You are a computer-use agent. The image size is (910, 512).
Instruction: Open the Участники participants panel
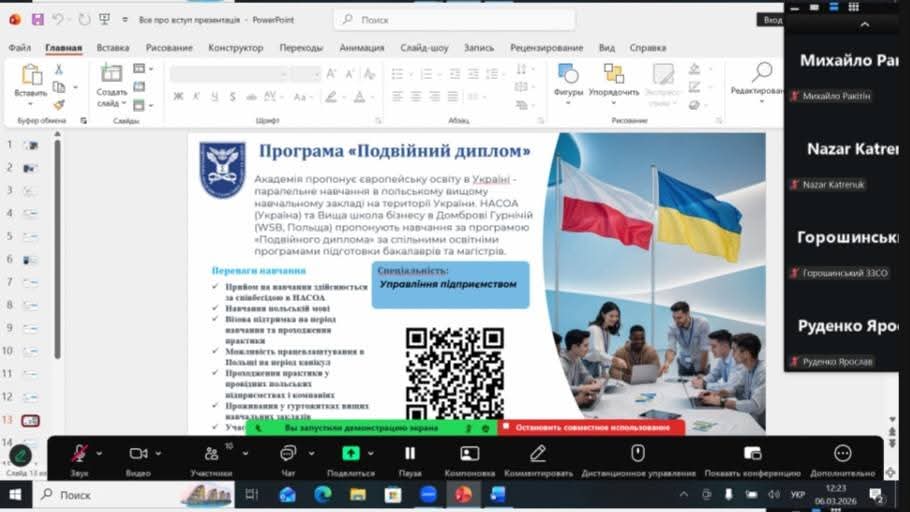click(x=211, y=455)
